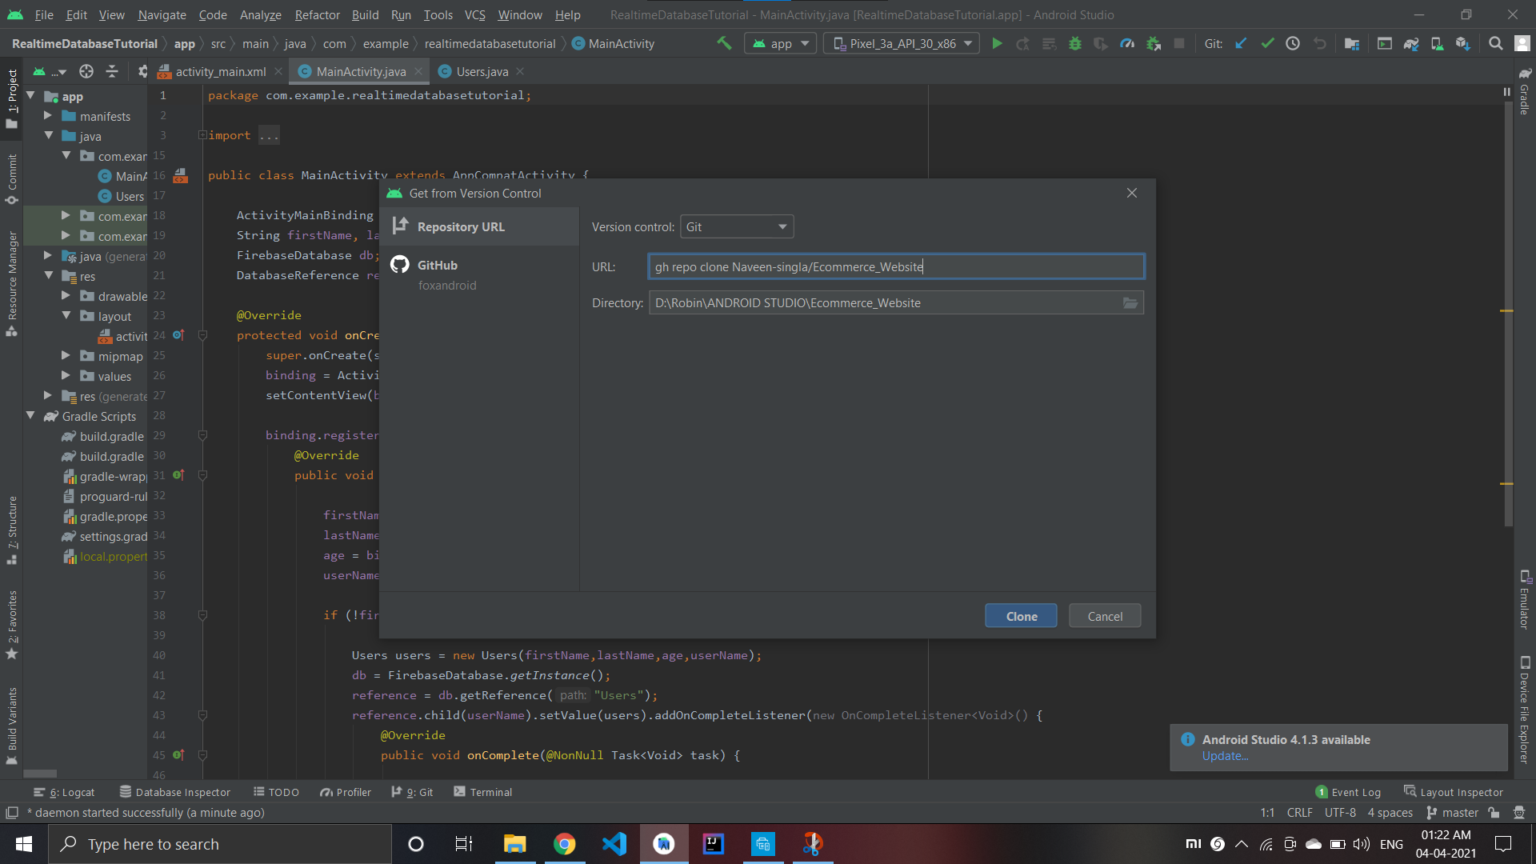This screenshot has width=1536, height=864.
Task: Expand the manifests folder
Action: coord(48,116)
